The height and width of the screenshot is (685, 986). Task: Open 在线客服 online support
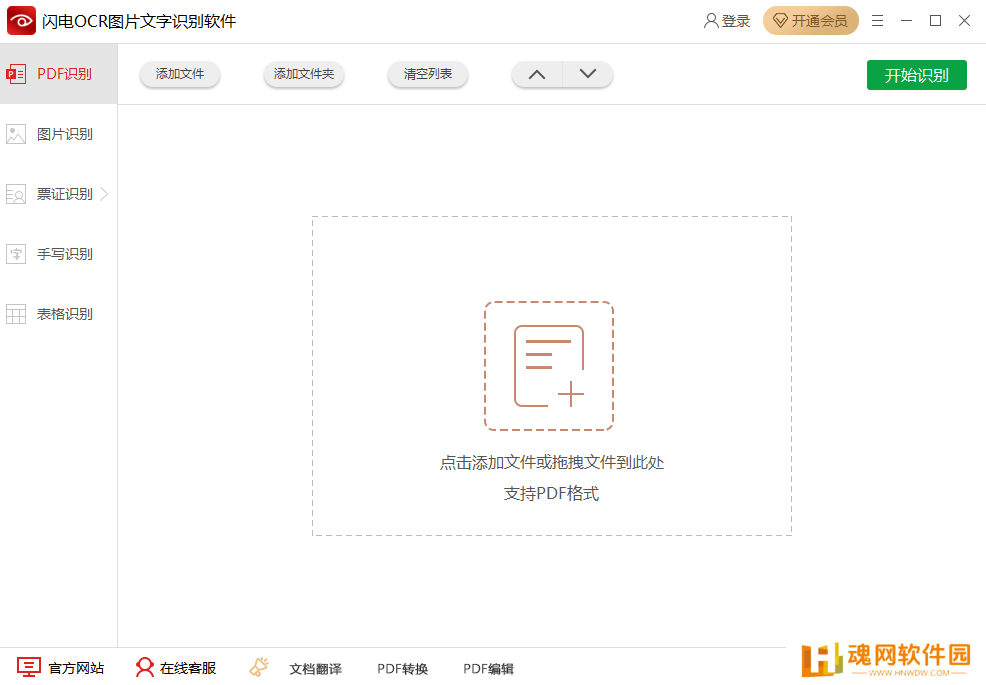[187, 668]
